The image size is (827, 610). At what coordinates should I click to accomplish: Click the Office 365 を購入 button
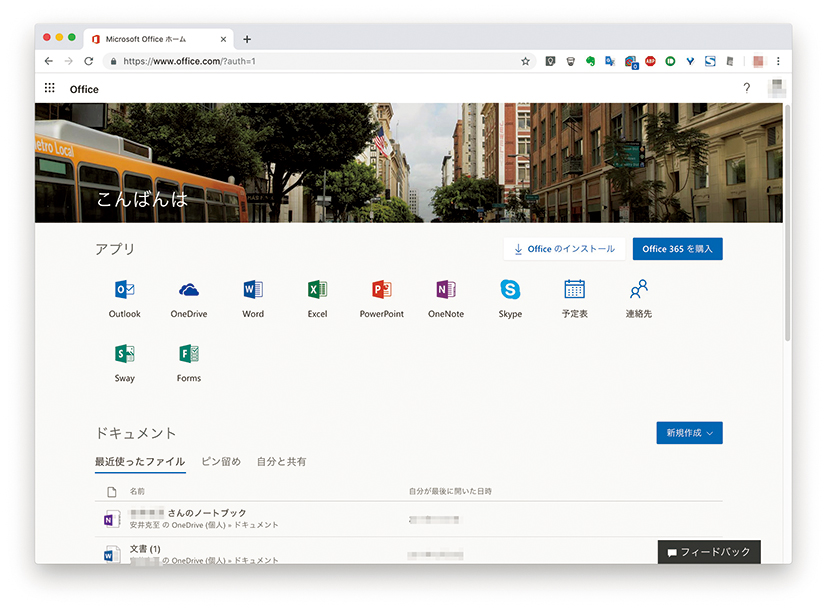click(677, 249)
